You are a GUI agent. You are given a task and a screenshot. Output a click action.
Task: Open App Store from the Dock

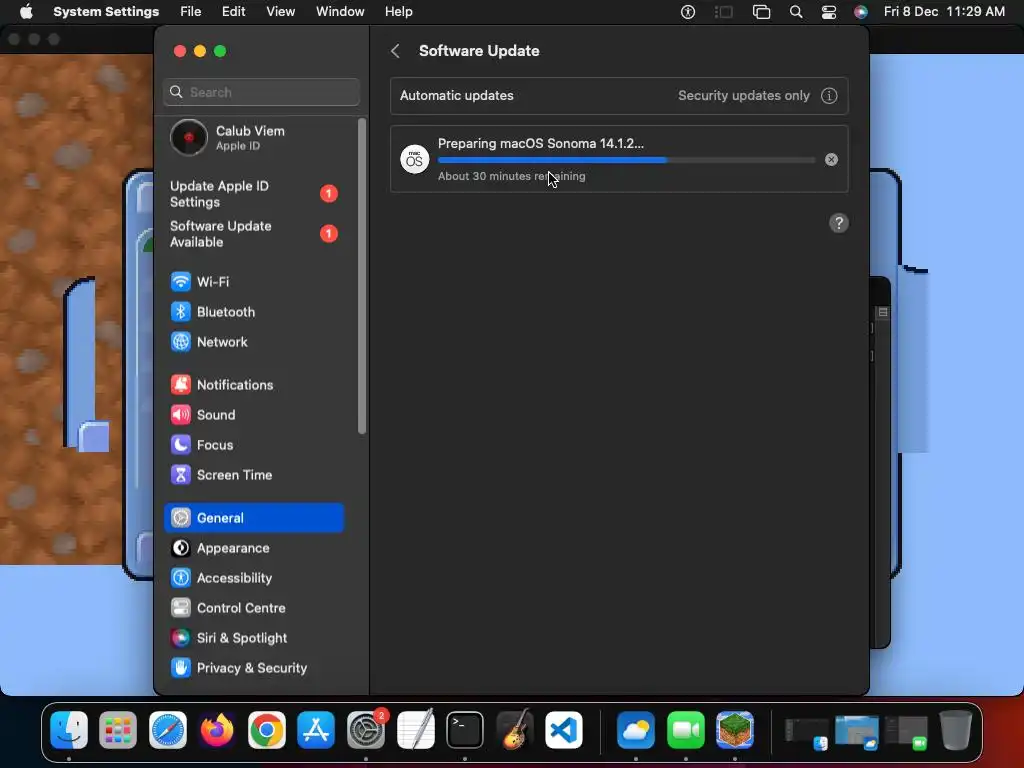(316, 730)
